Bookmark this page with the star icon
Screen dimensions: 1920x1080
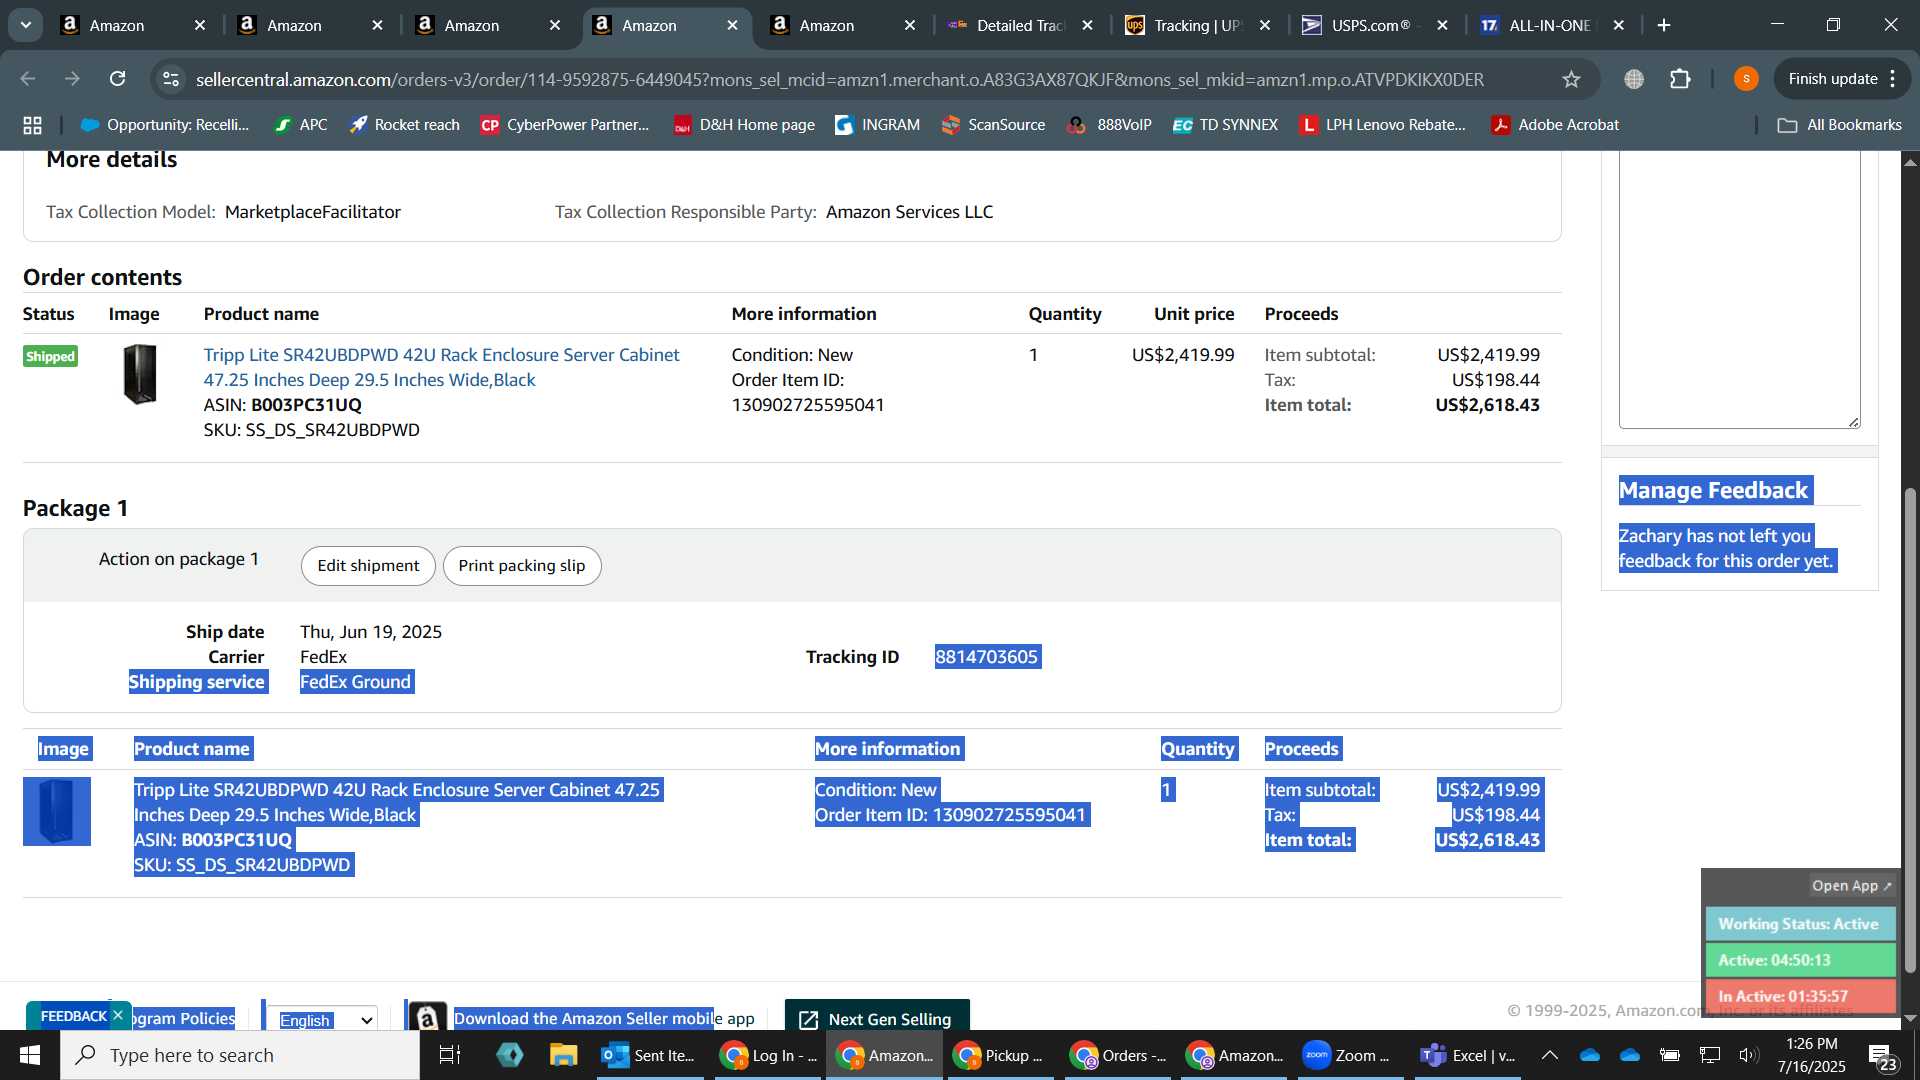tap(1571, 79)
